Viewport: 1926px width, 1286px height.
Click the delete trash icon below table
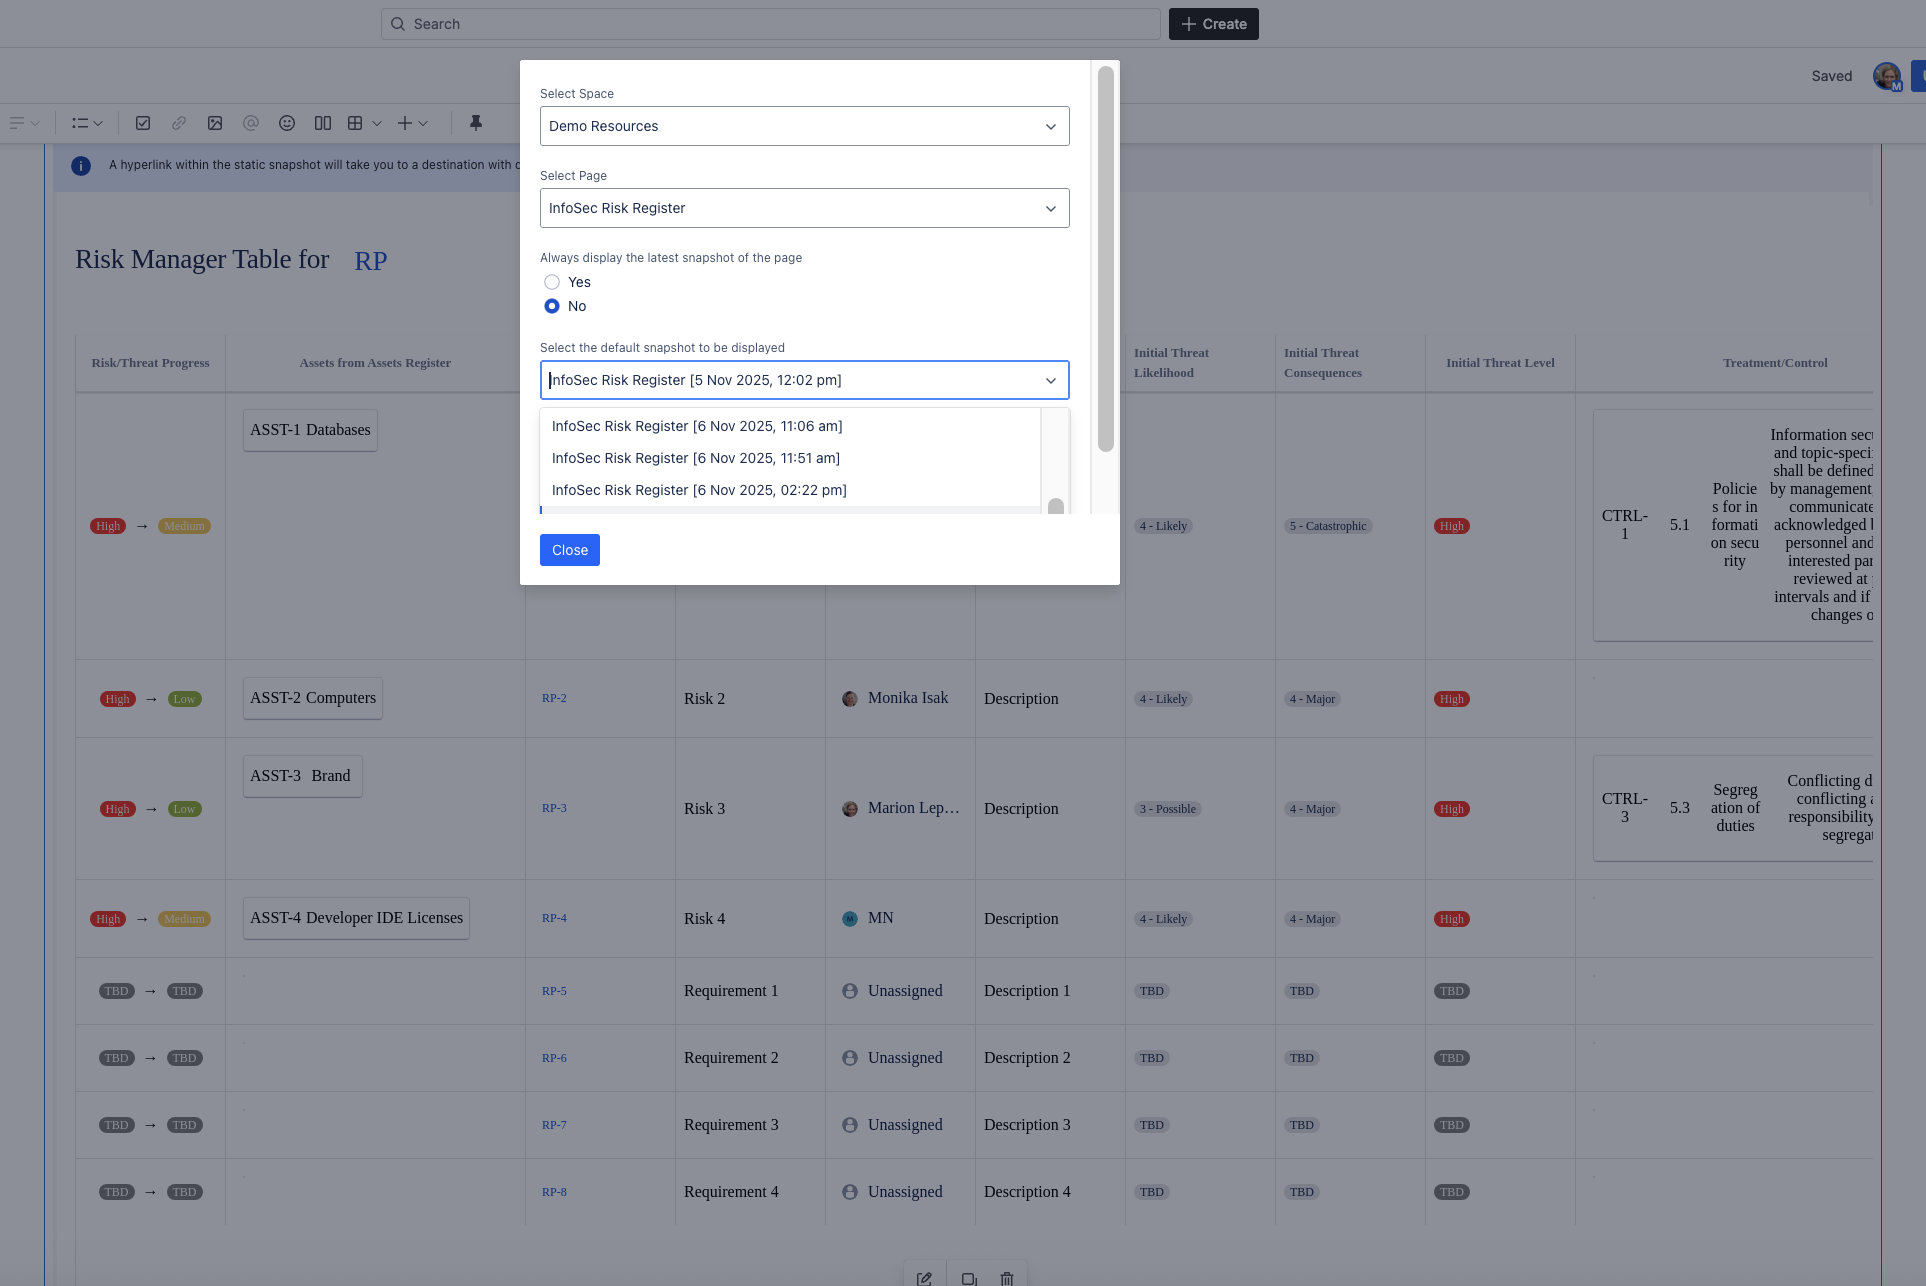point(1007,1278)
